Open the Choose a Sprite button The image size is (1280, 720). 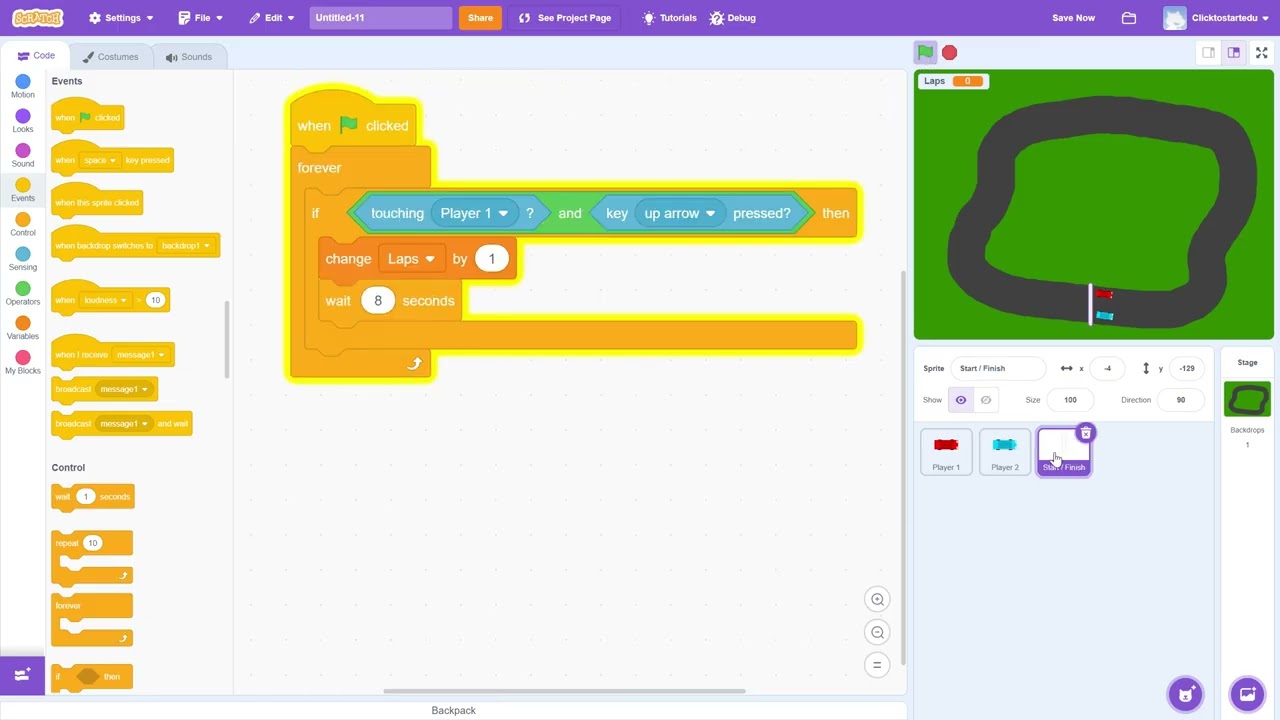[1185, 694]
